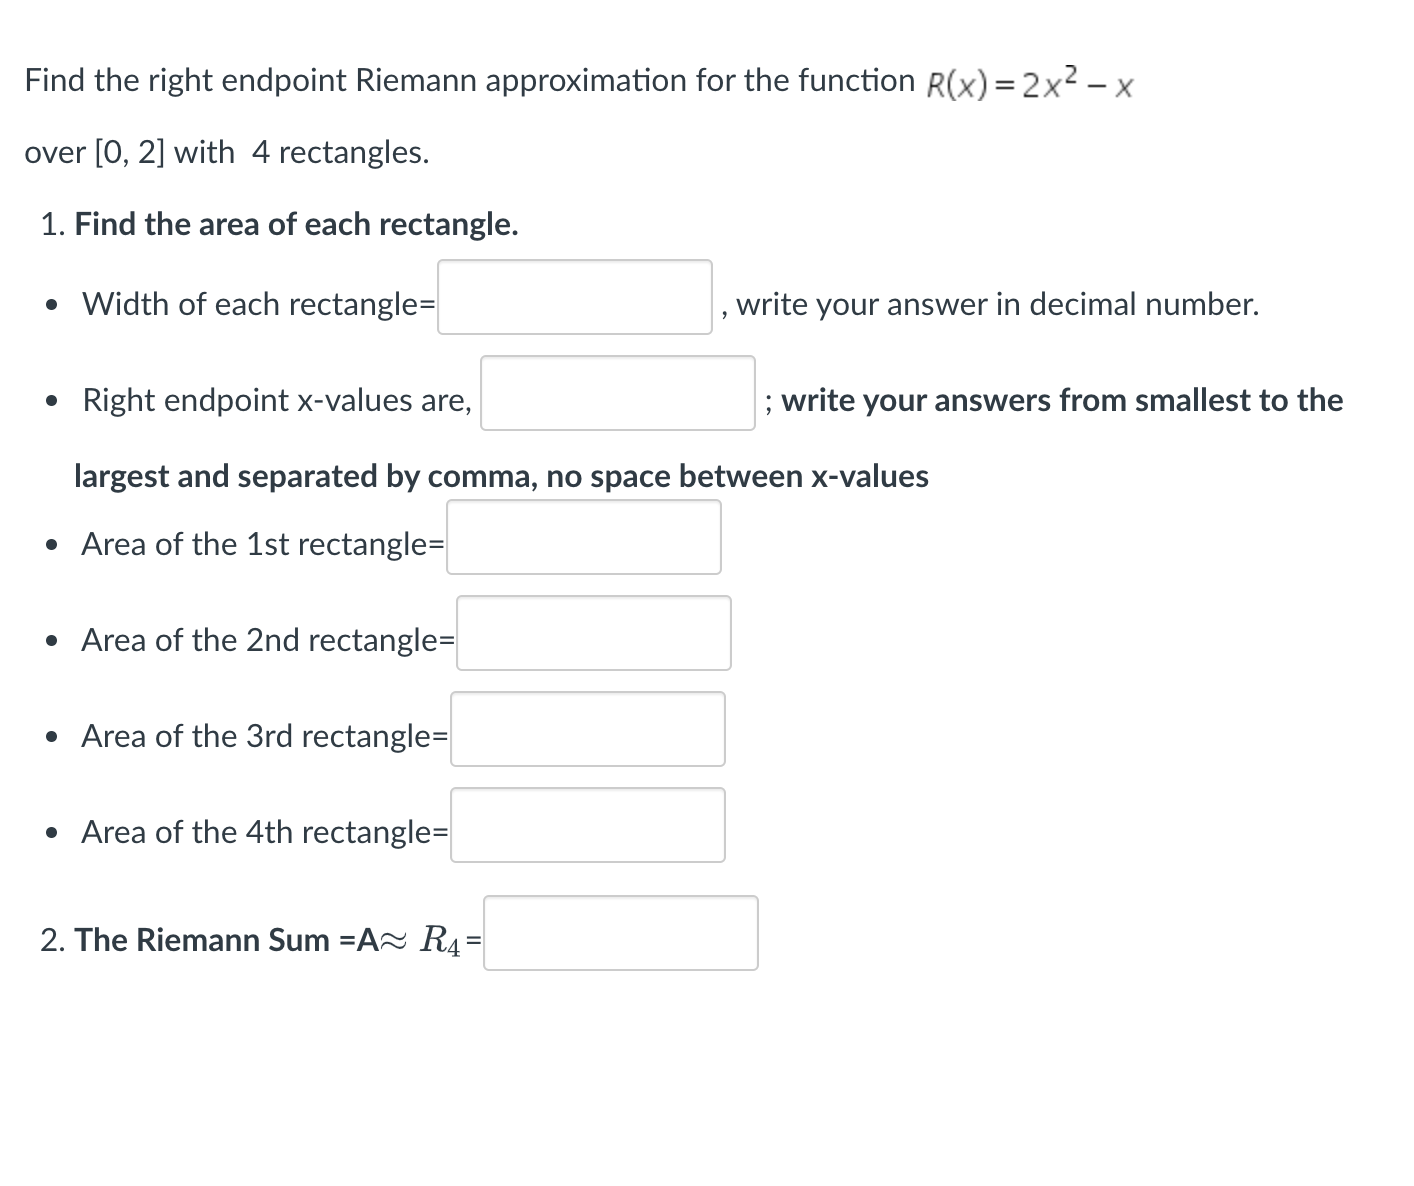The image size is (1414, 1186).
Task: Click the Area of the 3rd rectangle label
Action: (265, 736)
